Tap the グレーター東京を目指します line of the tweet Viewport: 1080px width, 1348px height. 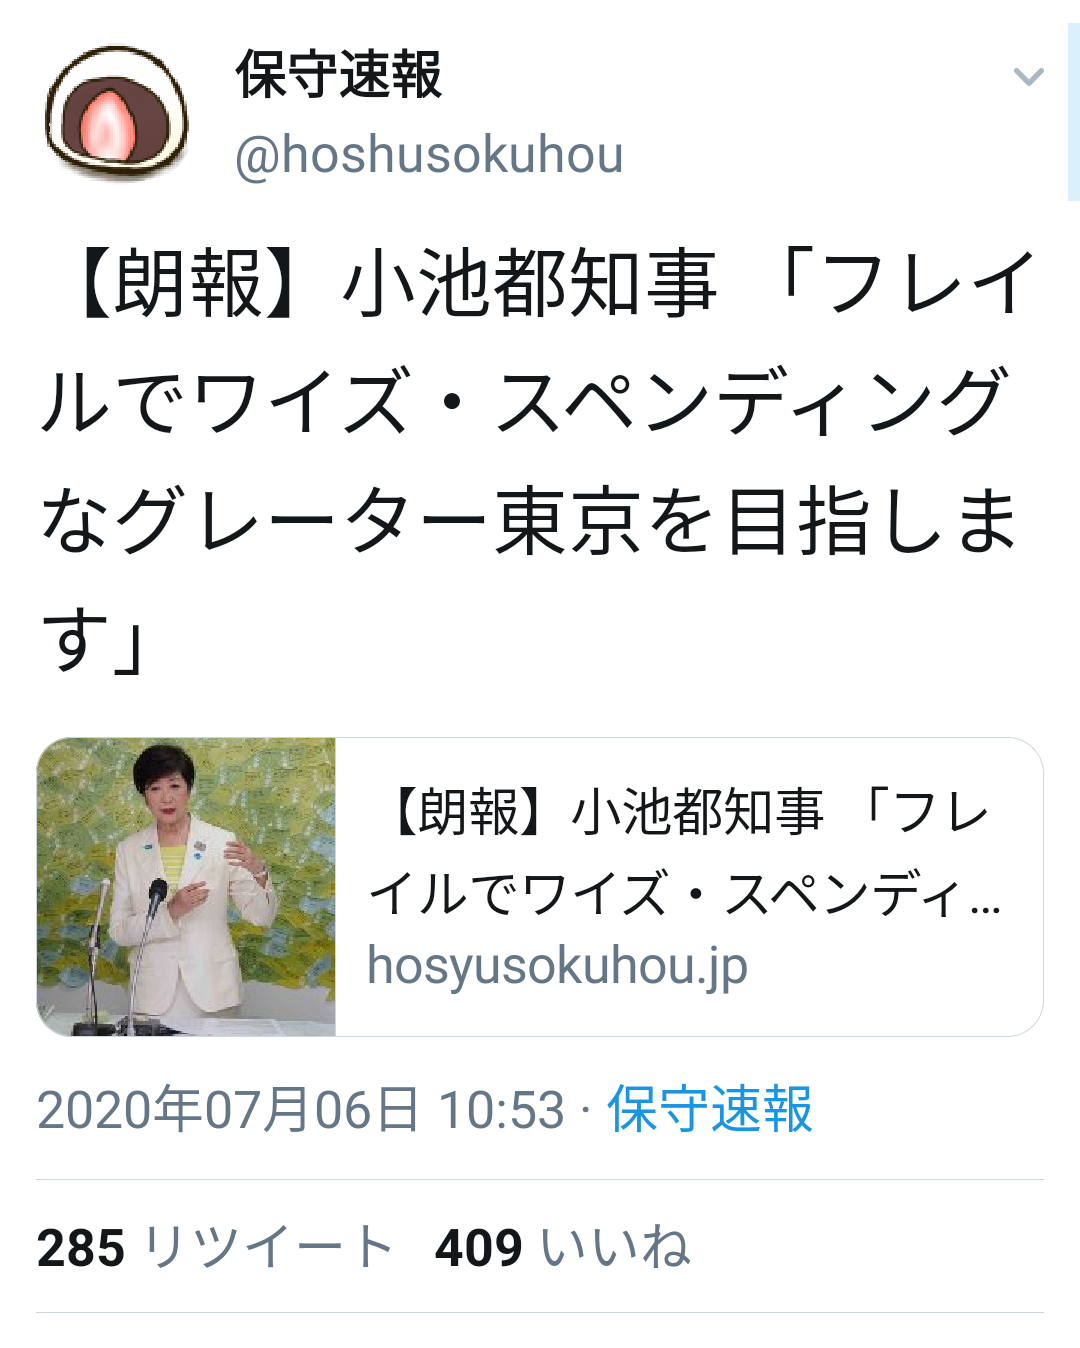point(530,521)
